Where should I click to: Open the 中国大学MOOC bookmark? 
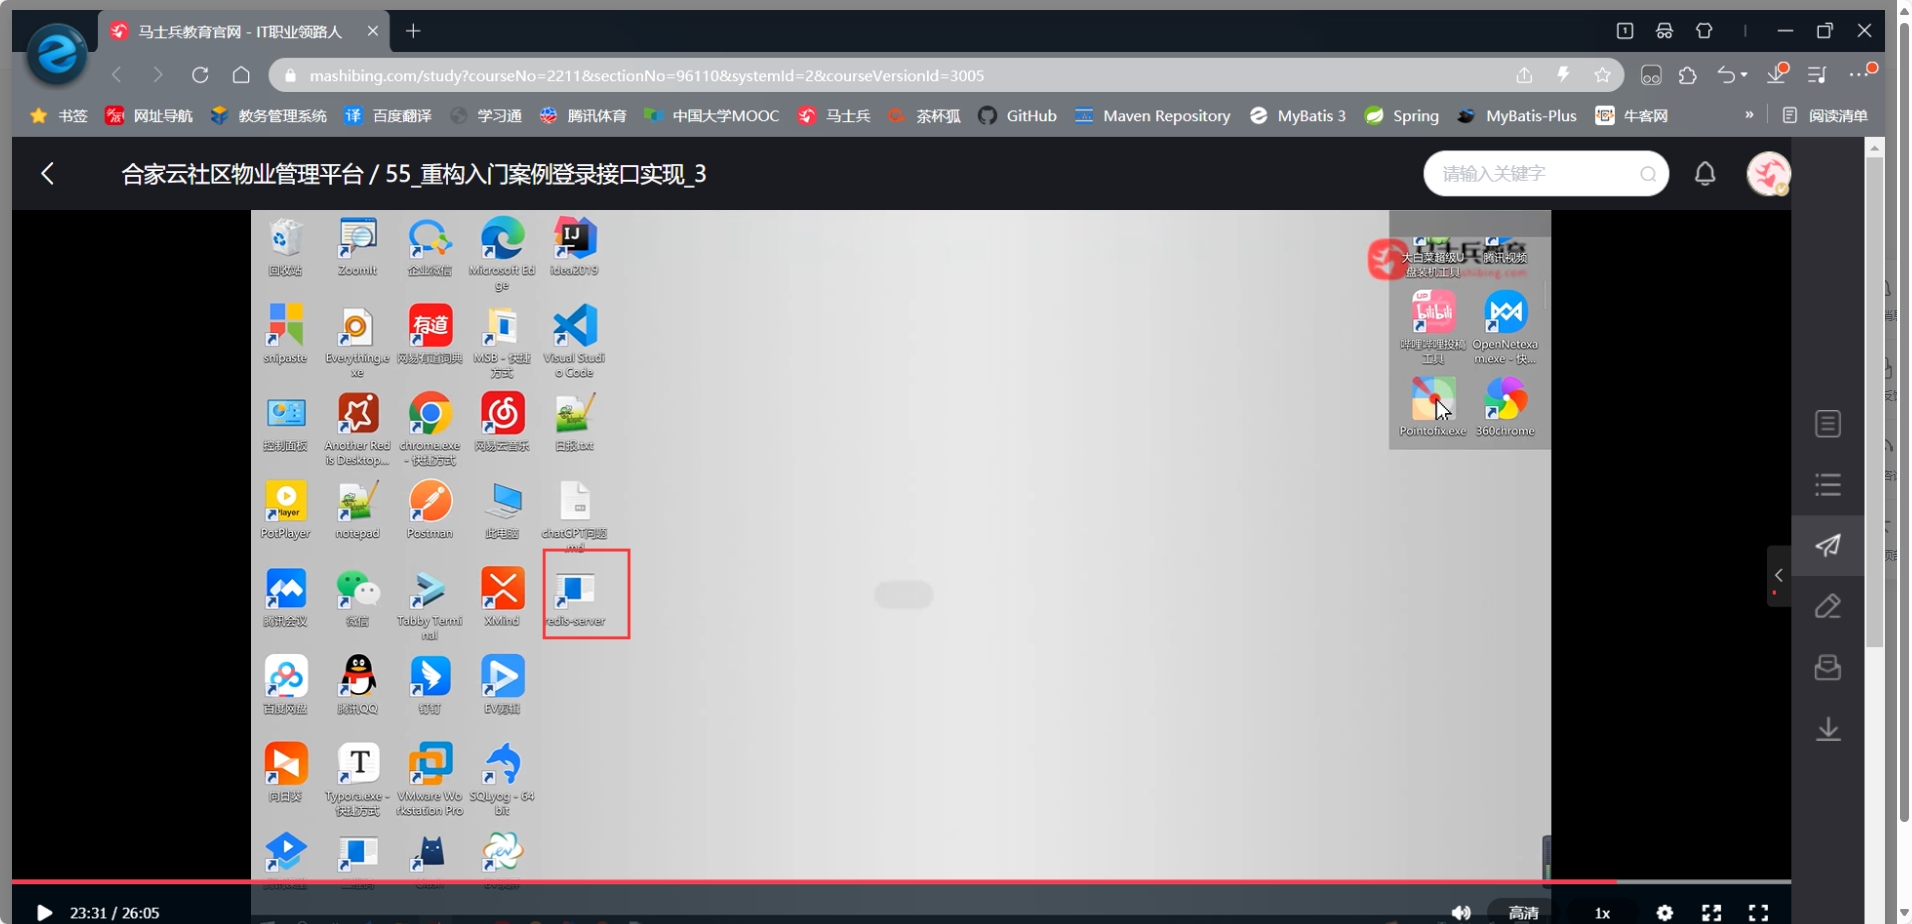711,115
